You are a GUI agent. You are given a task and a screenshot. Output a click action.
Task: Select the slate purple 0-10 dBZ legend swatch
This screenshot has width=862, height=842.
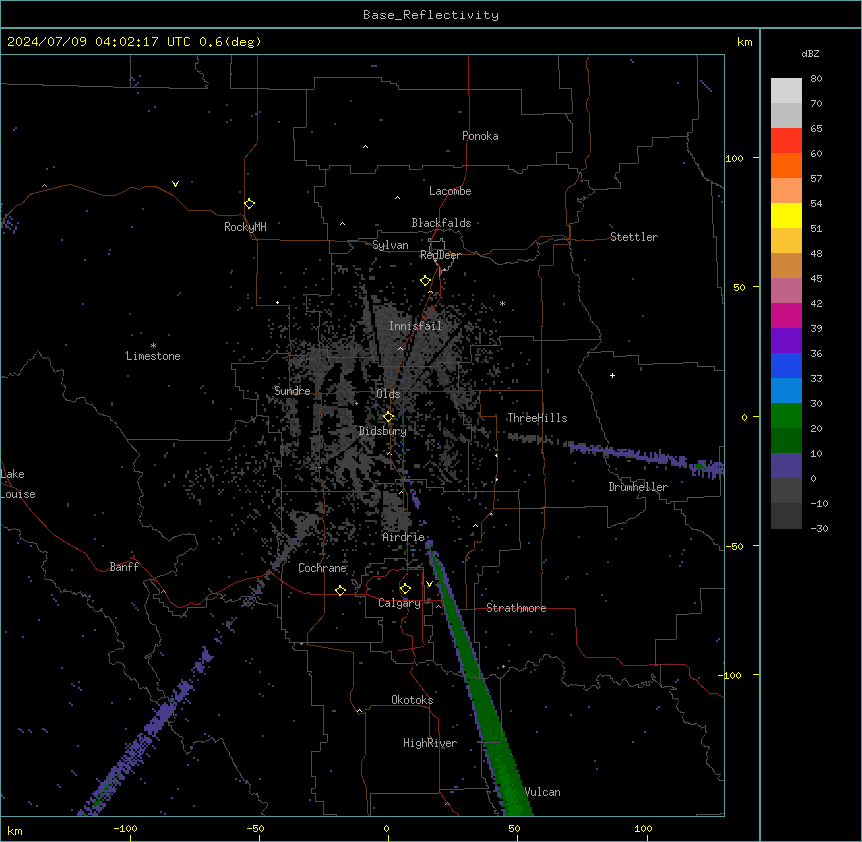[x=786, y=466]
